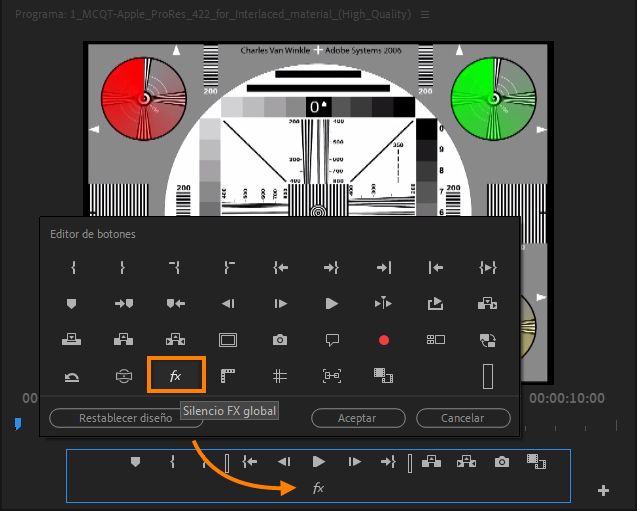The height and width of the screenshot is (511, 637).
Task: Click Mark Out in the Button Editor
Action: (122, 268)
